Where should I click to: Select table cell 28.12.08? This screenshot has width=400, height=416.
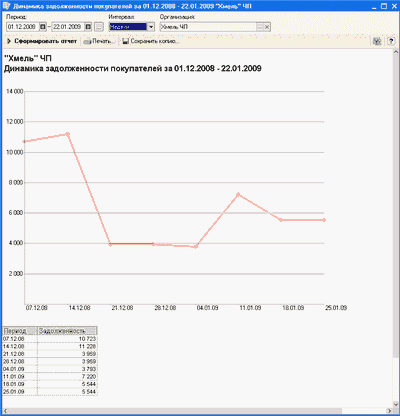(x=20, y=361)
